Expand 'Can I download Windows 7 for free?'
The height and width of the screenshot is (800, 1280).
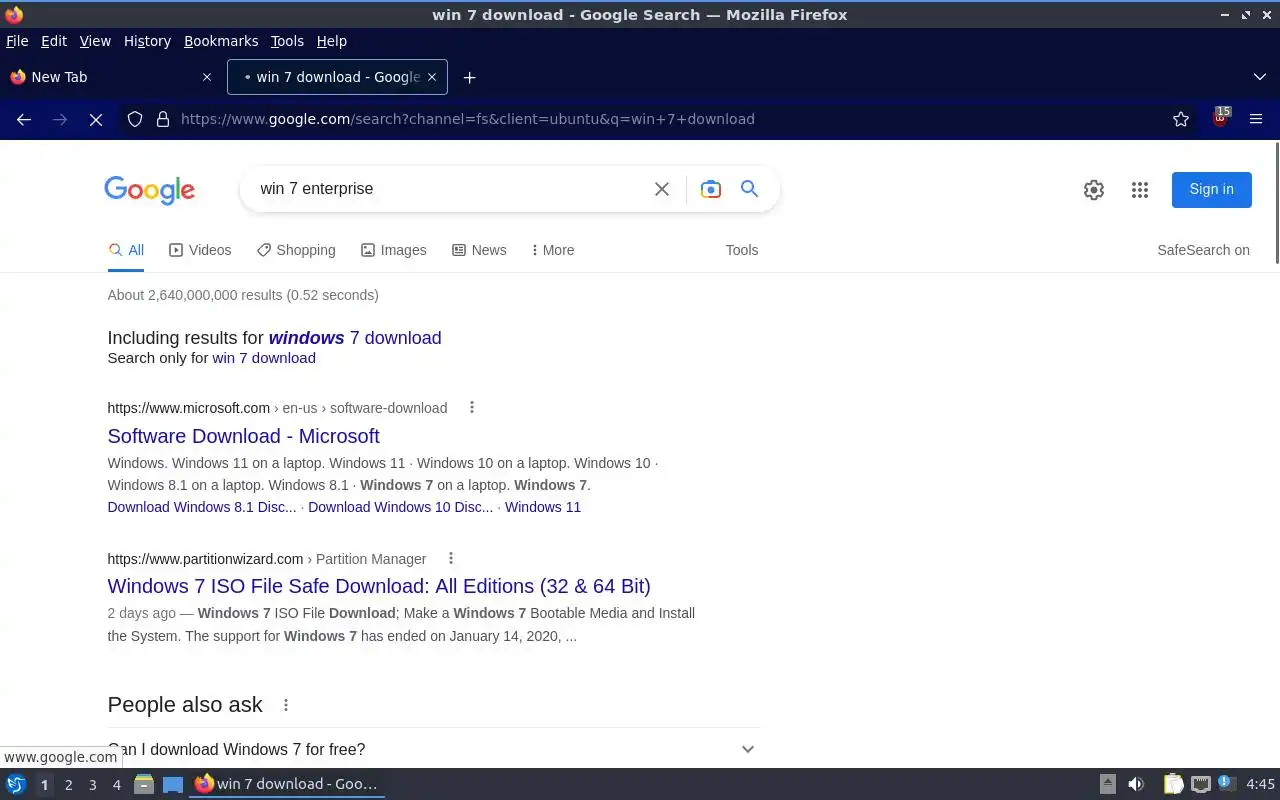tap(434, 749)
